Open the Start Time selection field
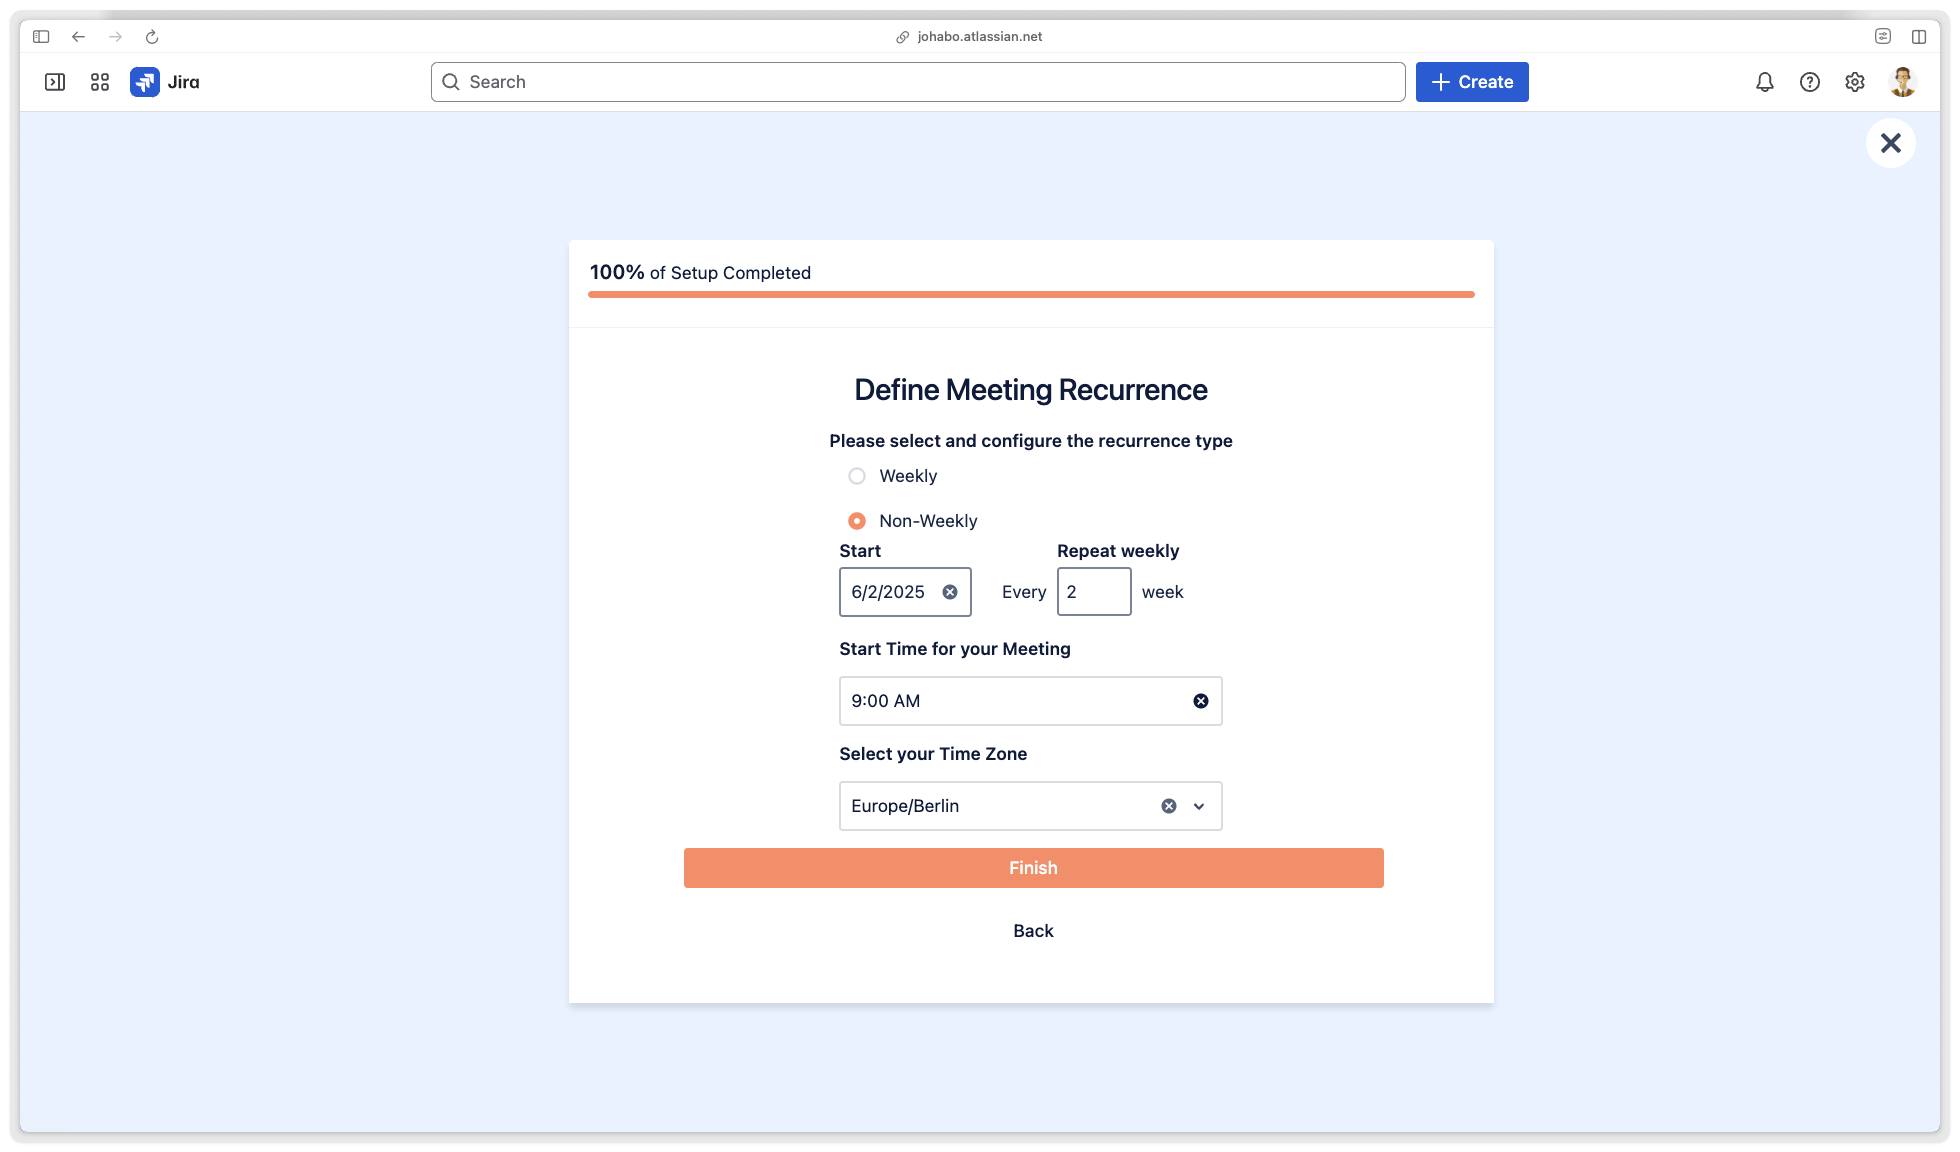Image resolution: width=1960 pixels, height=1152 pixels. [x=1010, y=701]
